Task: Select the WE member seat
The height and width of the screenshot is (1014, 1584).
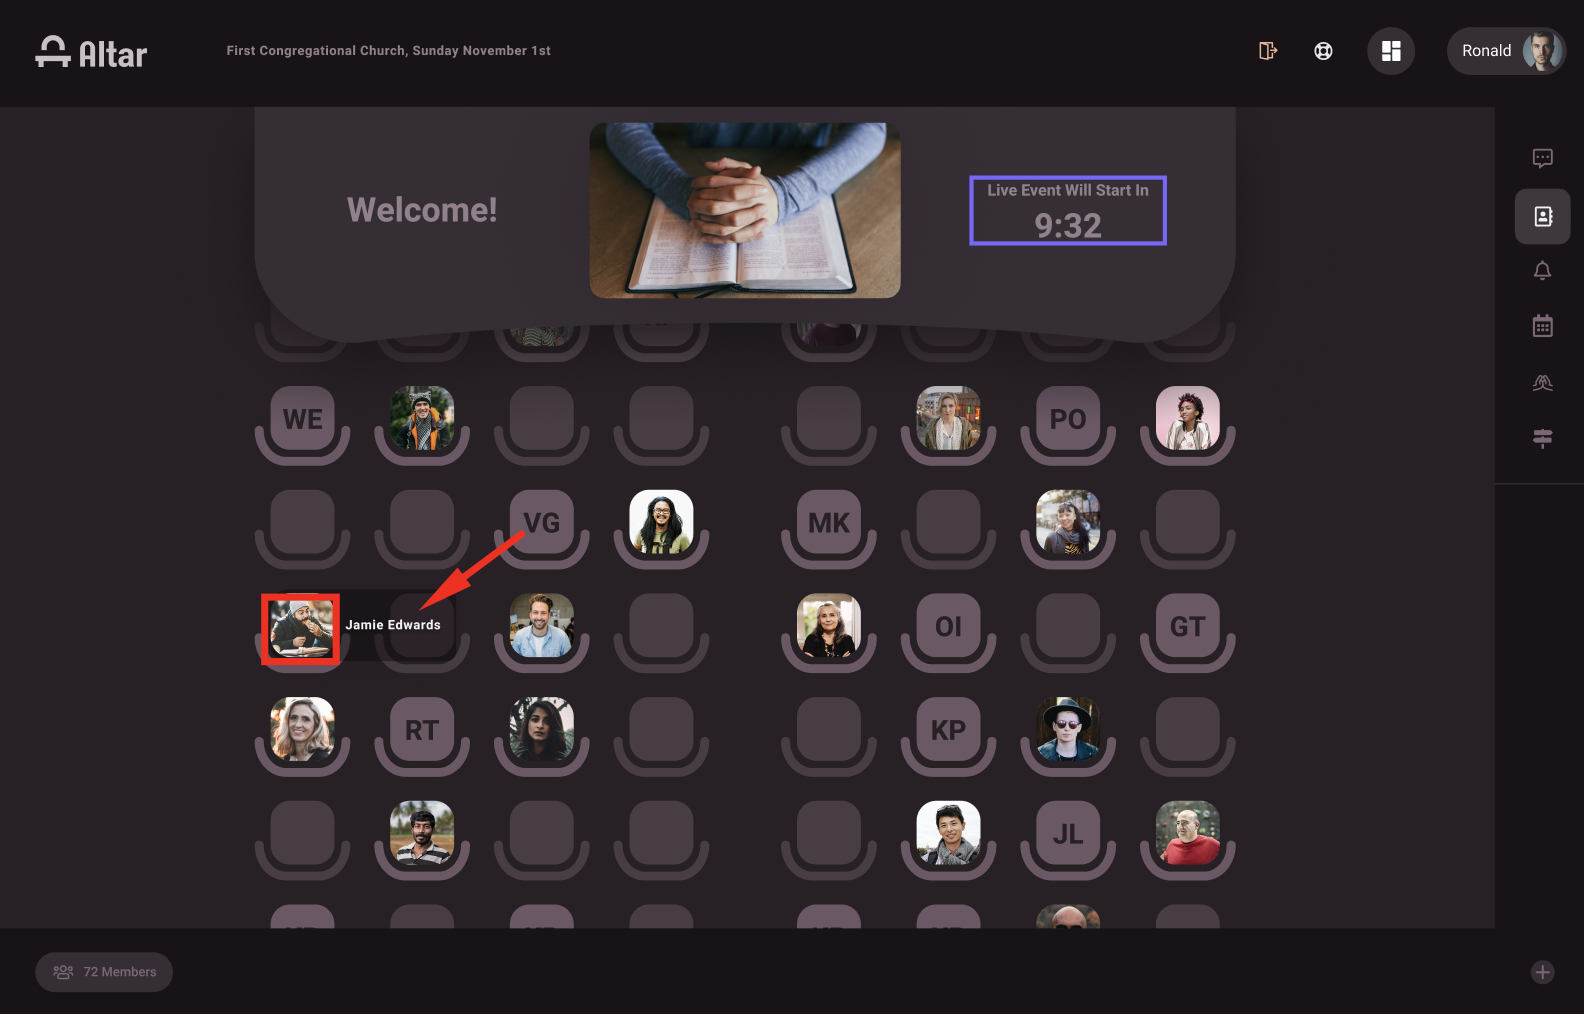Action: pos(302,419)
